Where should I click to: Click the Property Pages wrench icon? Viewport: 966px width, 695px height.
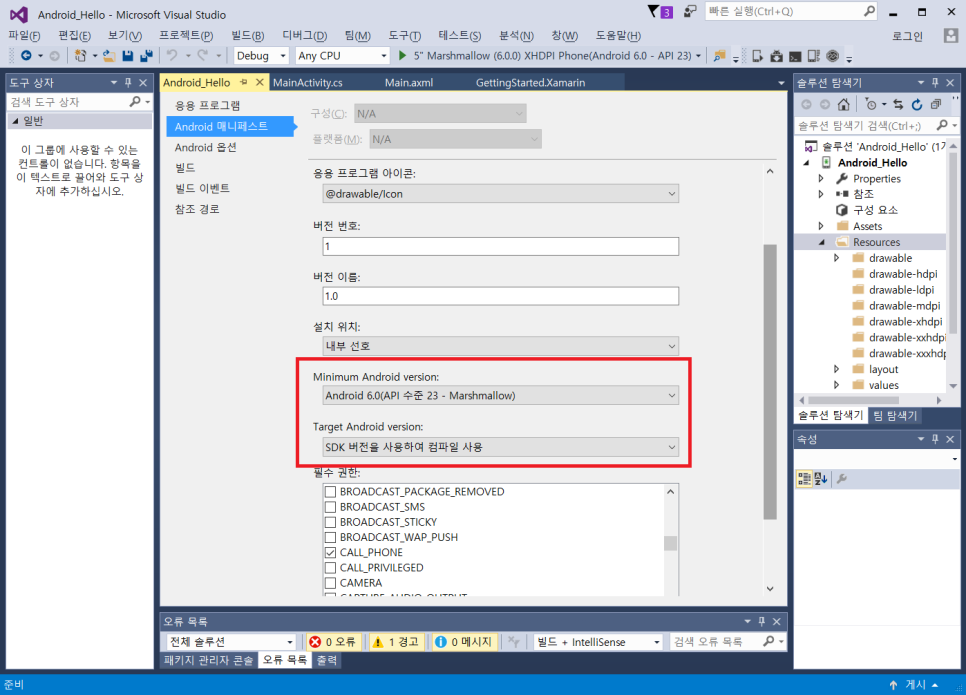842,479
